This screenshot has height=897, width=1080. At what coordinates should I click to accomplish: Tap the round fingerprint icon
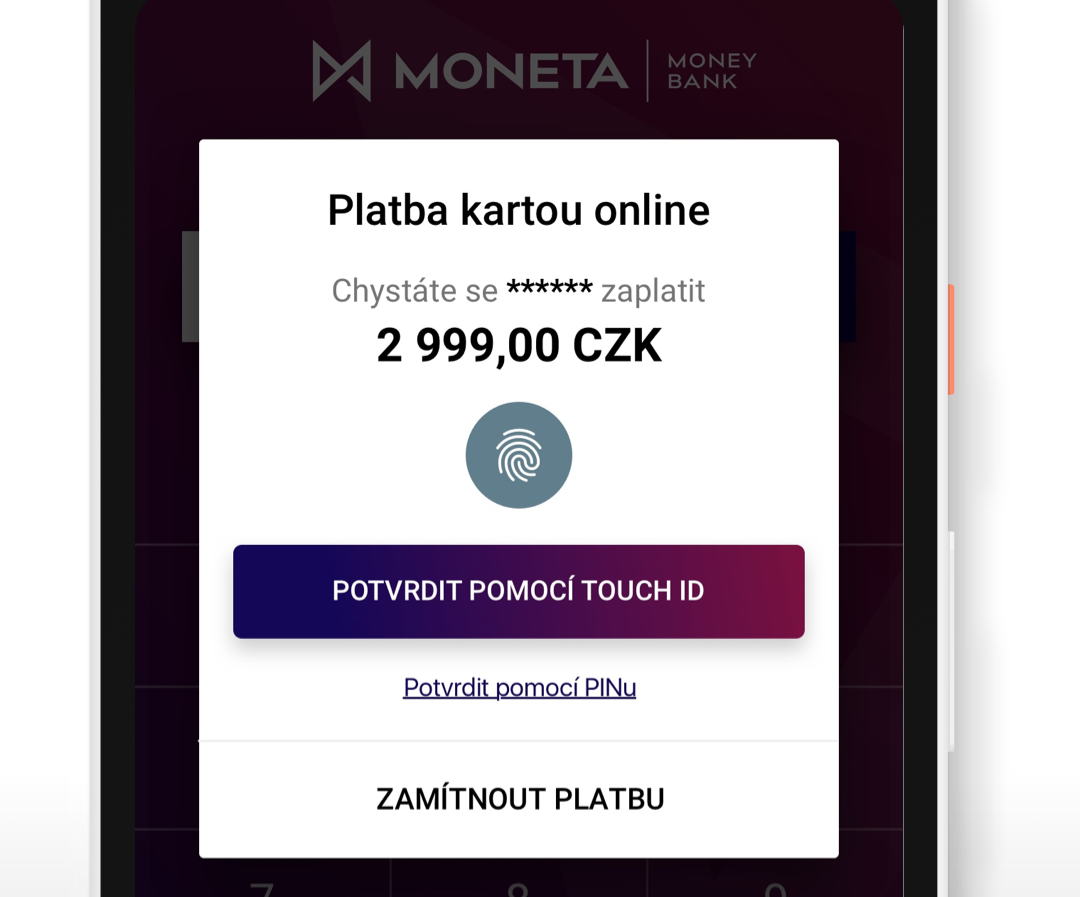(x=519, y=455)
